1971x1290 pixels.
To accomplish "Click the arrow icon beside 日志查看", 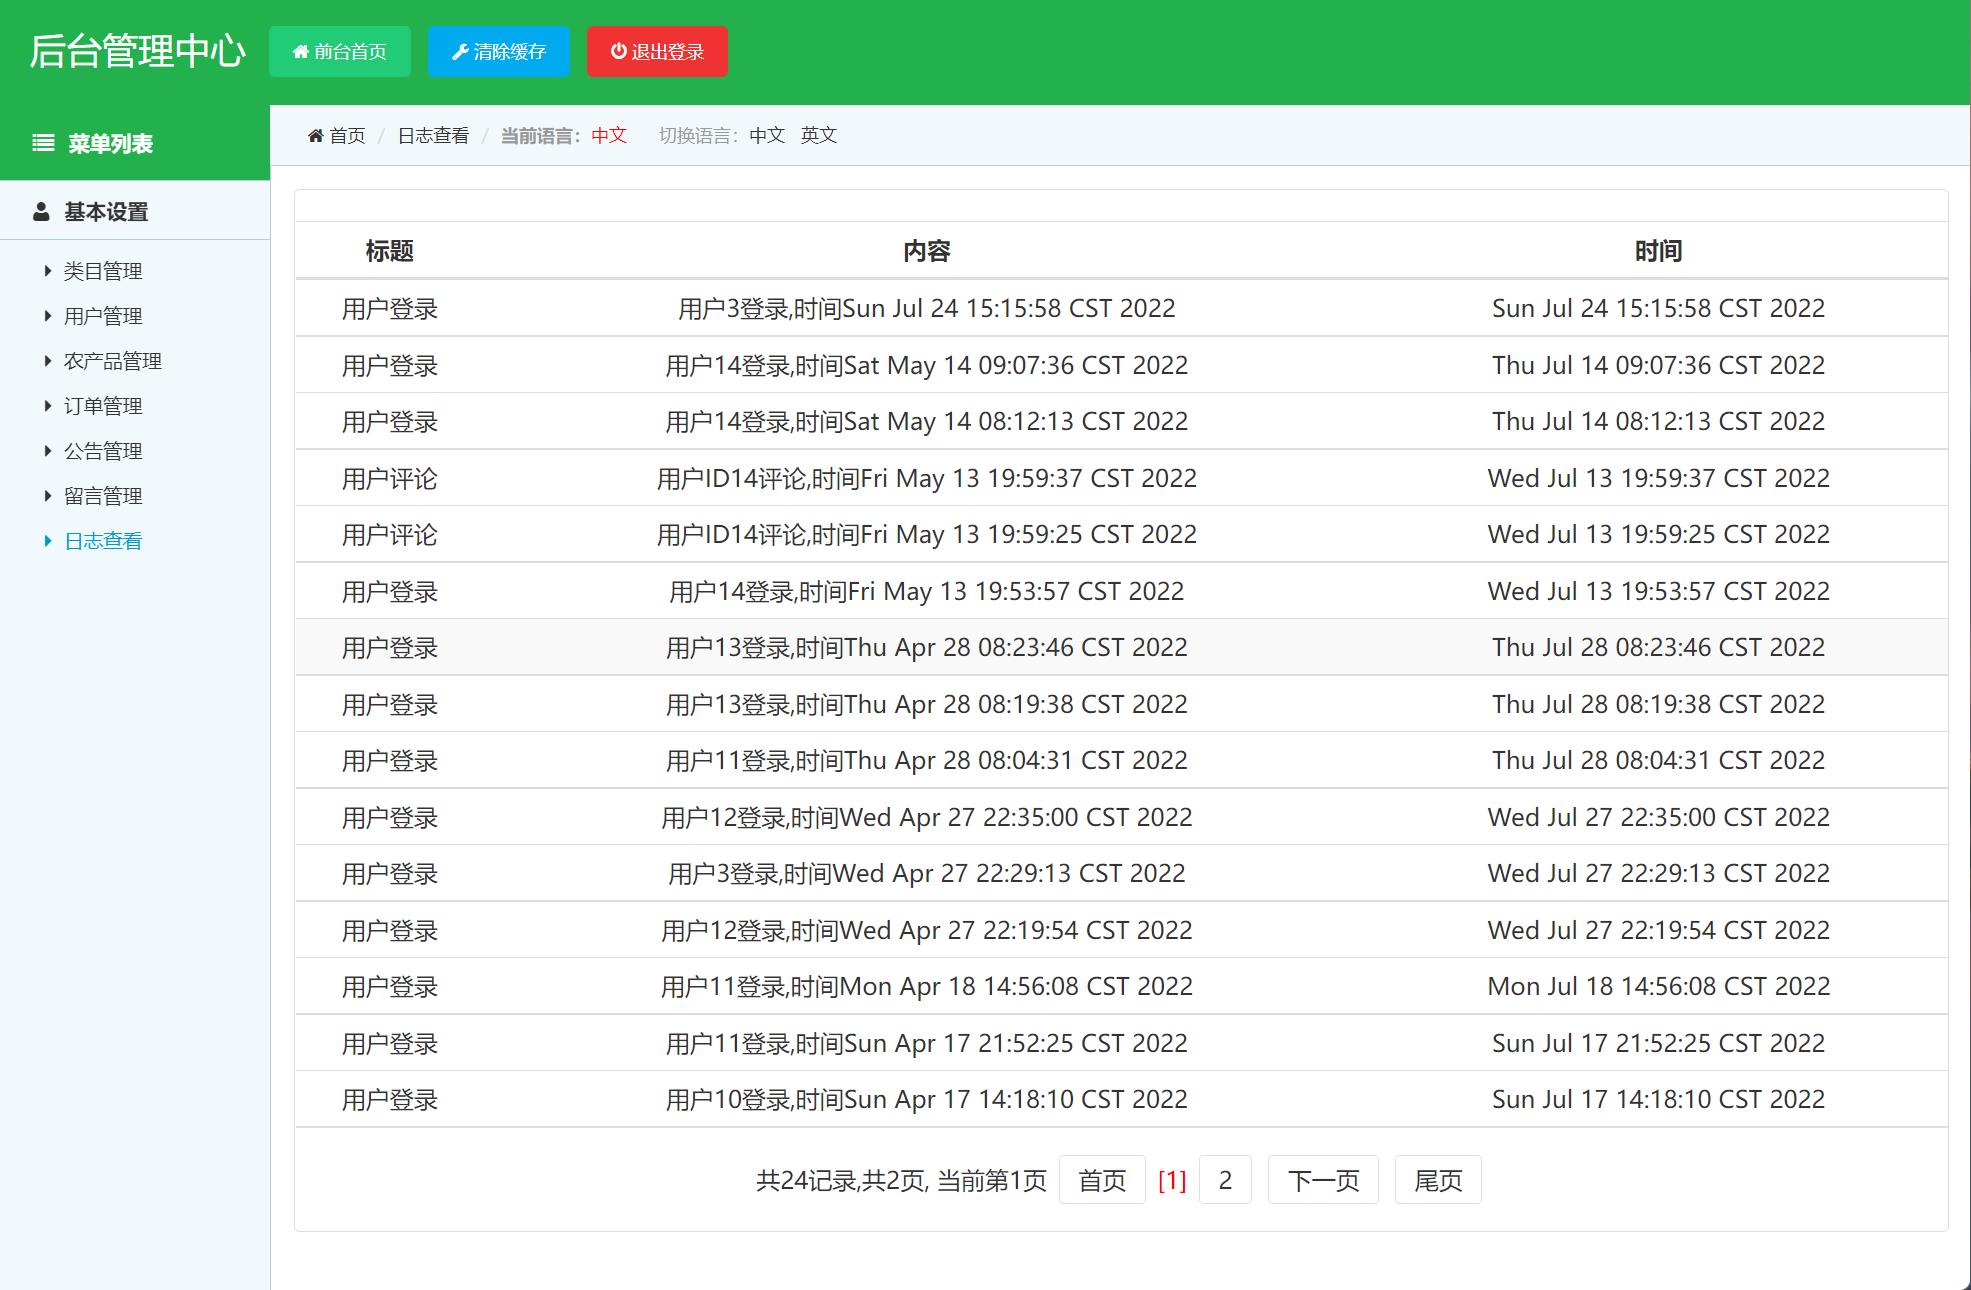I will pyautogui.click(x=46, y=540).
